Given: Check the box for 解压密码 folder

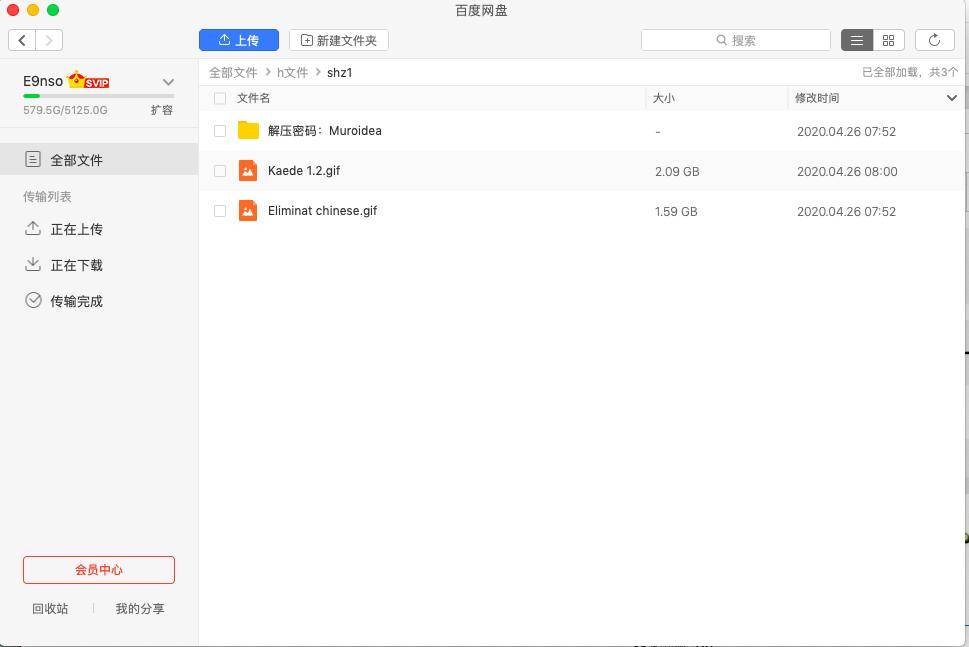Looking at the screenshot, I should (219, 131).
